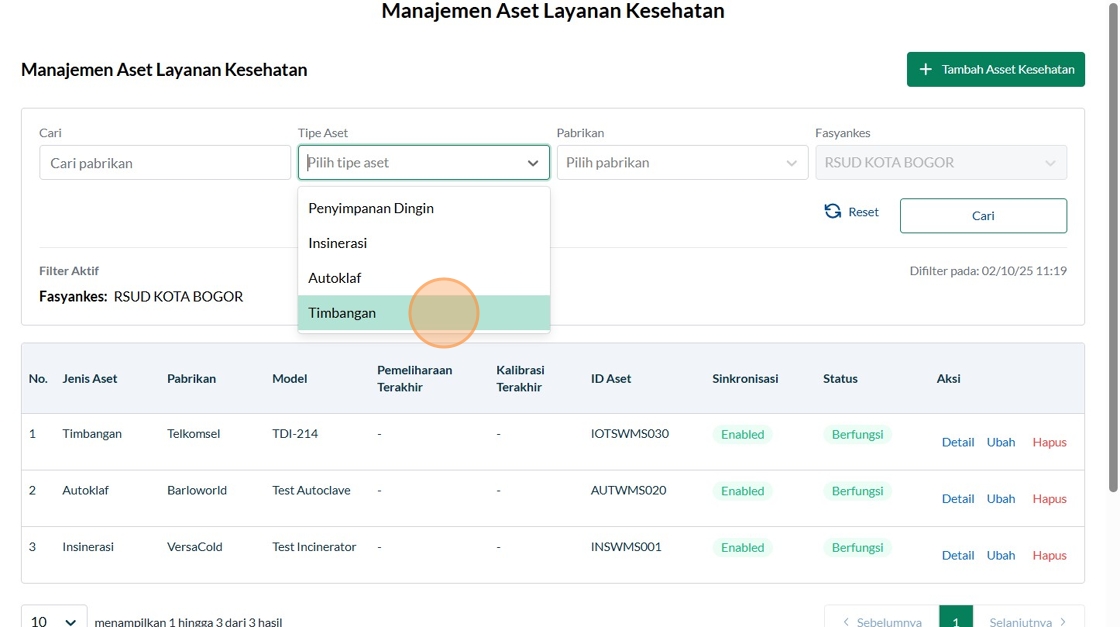Image resolution: width=1120 pixels, height=627 pixels.
Task: Click Ubah for asset AUTWMS020
Action: pyautogui.click(x=1001, y=498)
